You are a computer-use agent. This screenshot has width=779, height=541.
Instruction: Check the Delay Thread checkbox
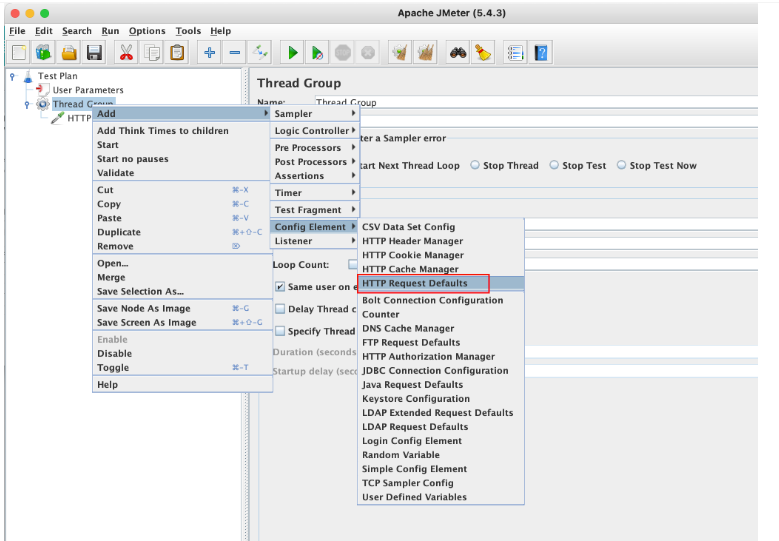280,309
